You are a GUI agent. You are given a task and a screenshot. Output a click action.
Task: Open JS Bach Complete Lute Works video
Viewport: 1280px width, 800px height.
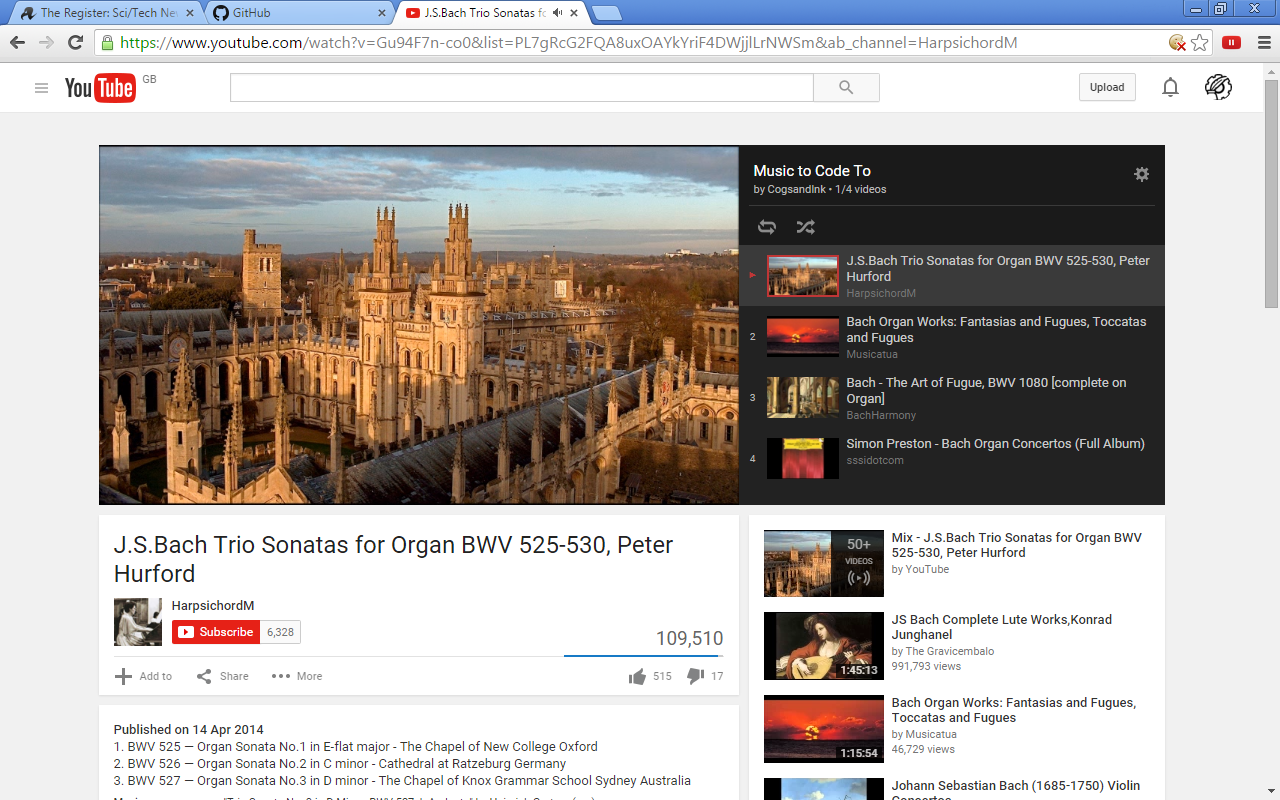1002,627
